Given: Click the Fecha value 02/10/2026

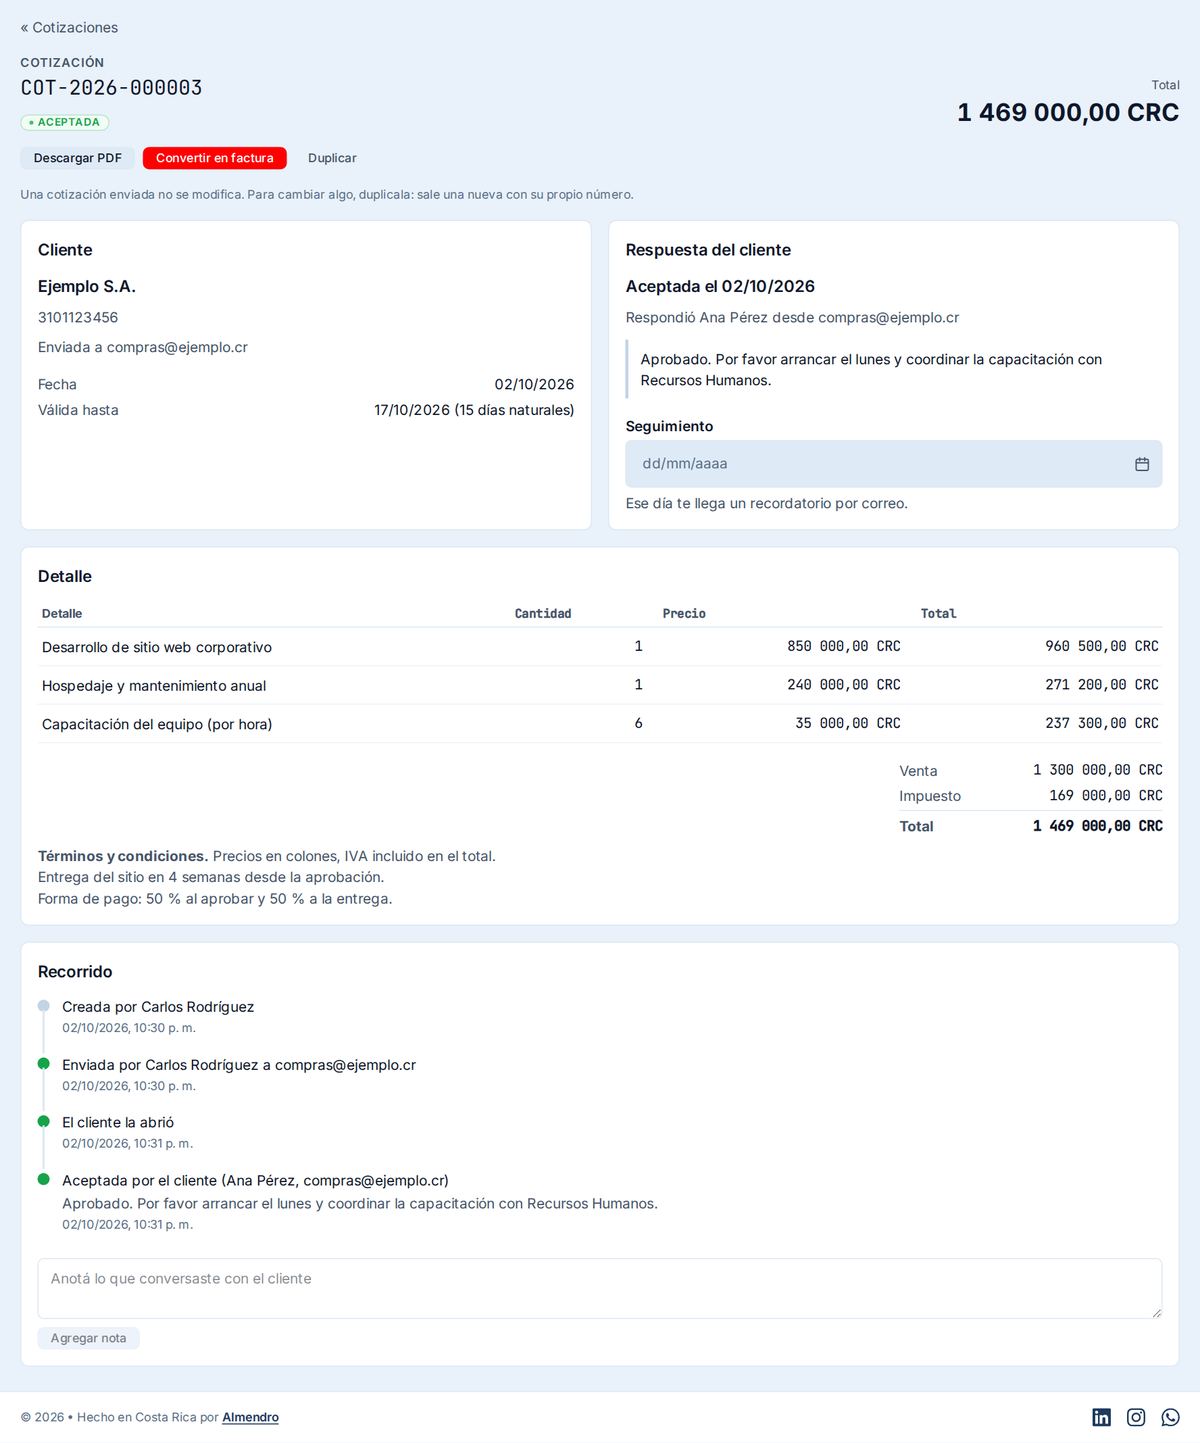Looking at the screenshot, I should (x=534, y=384).
